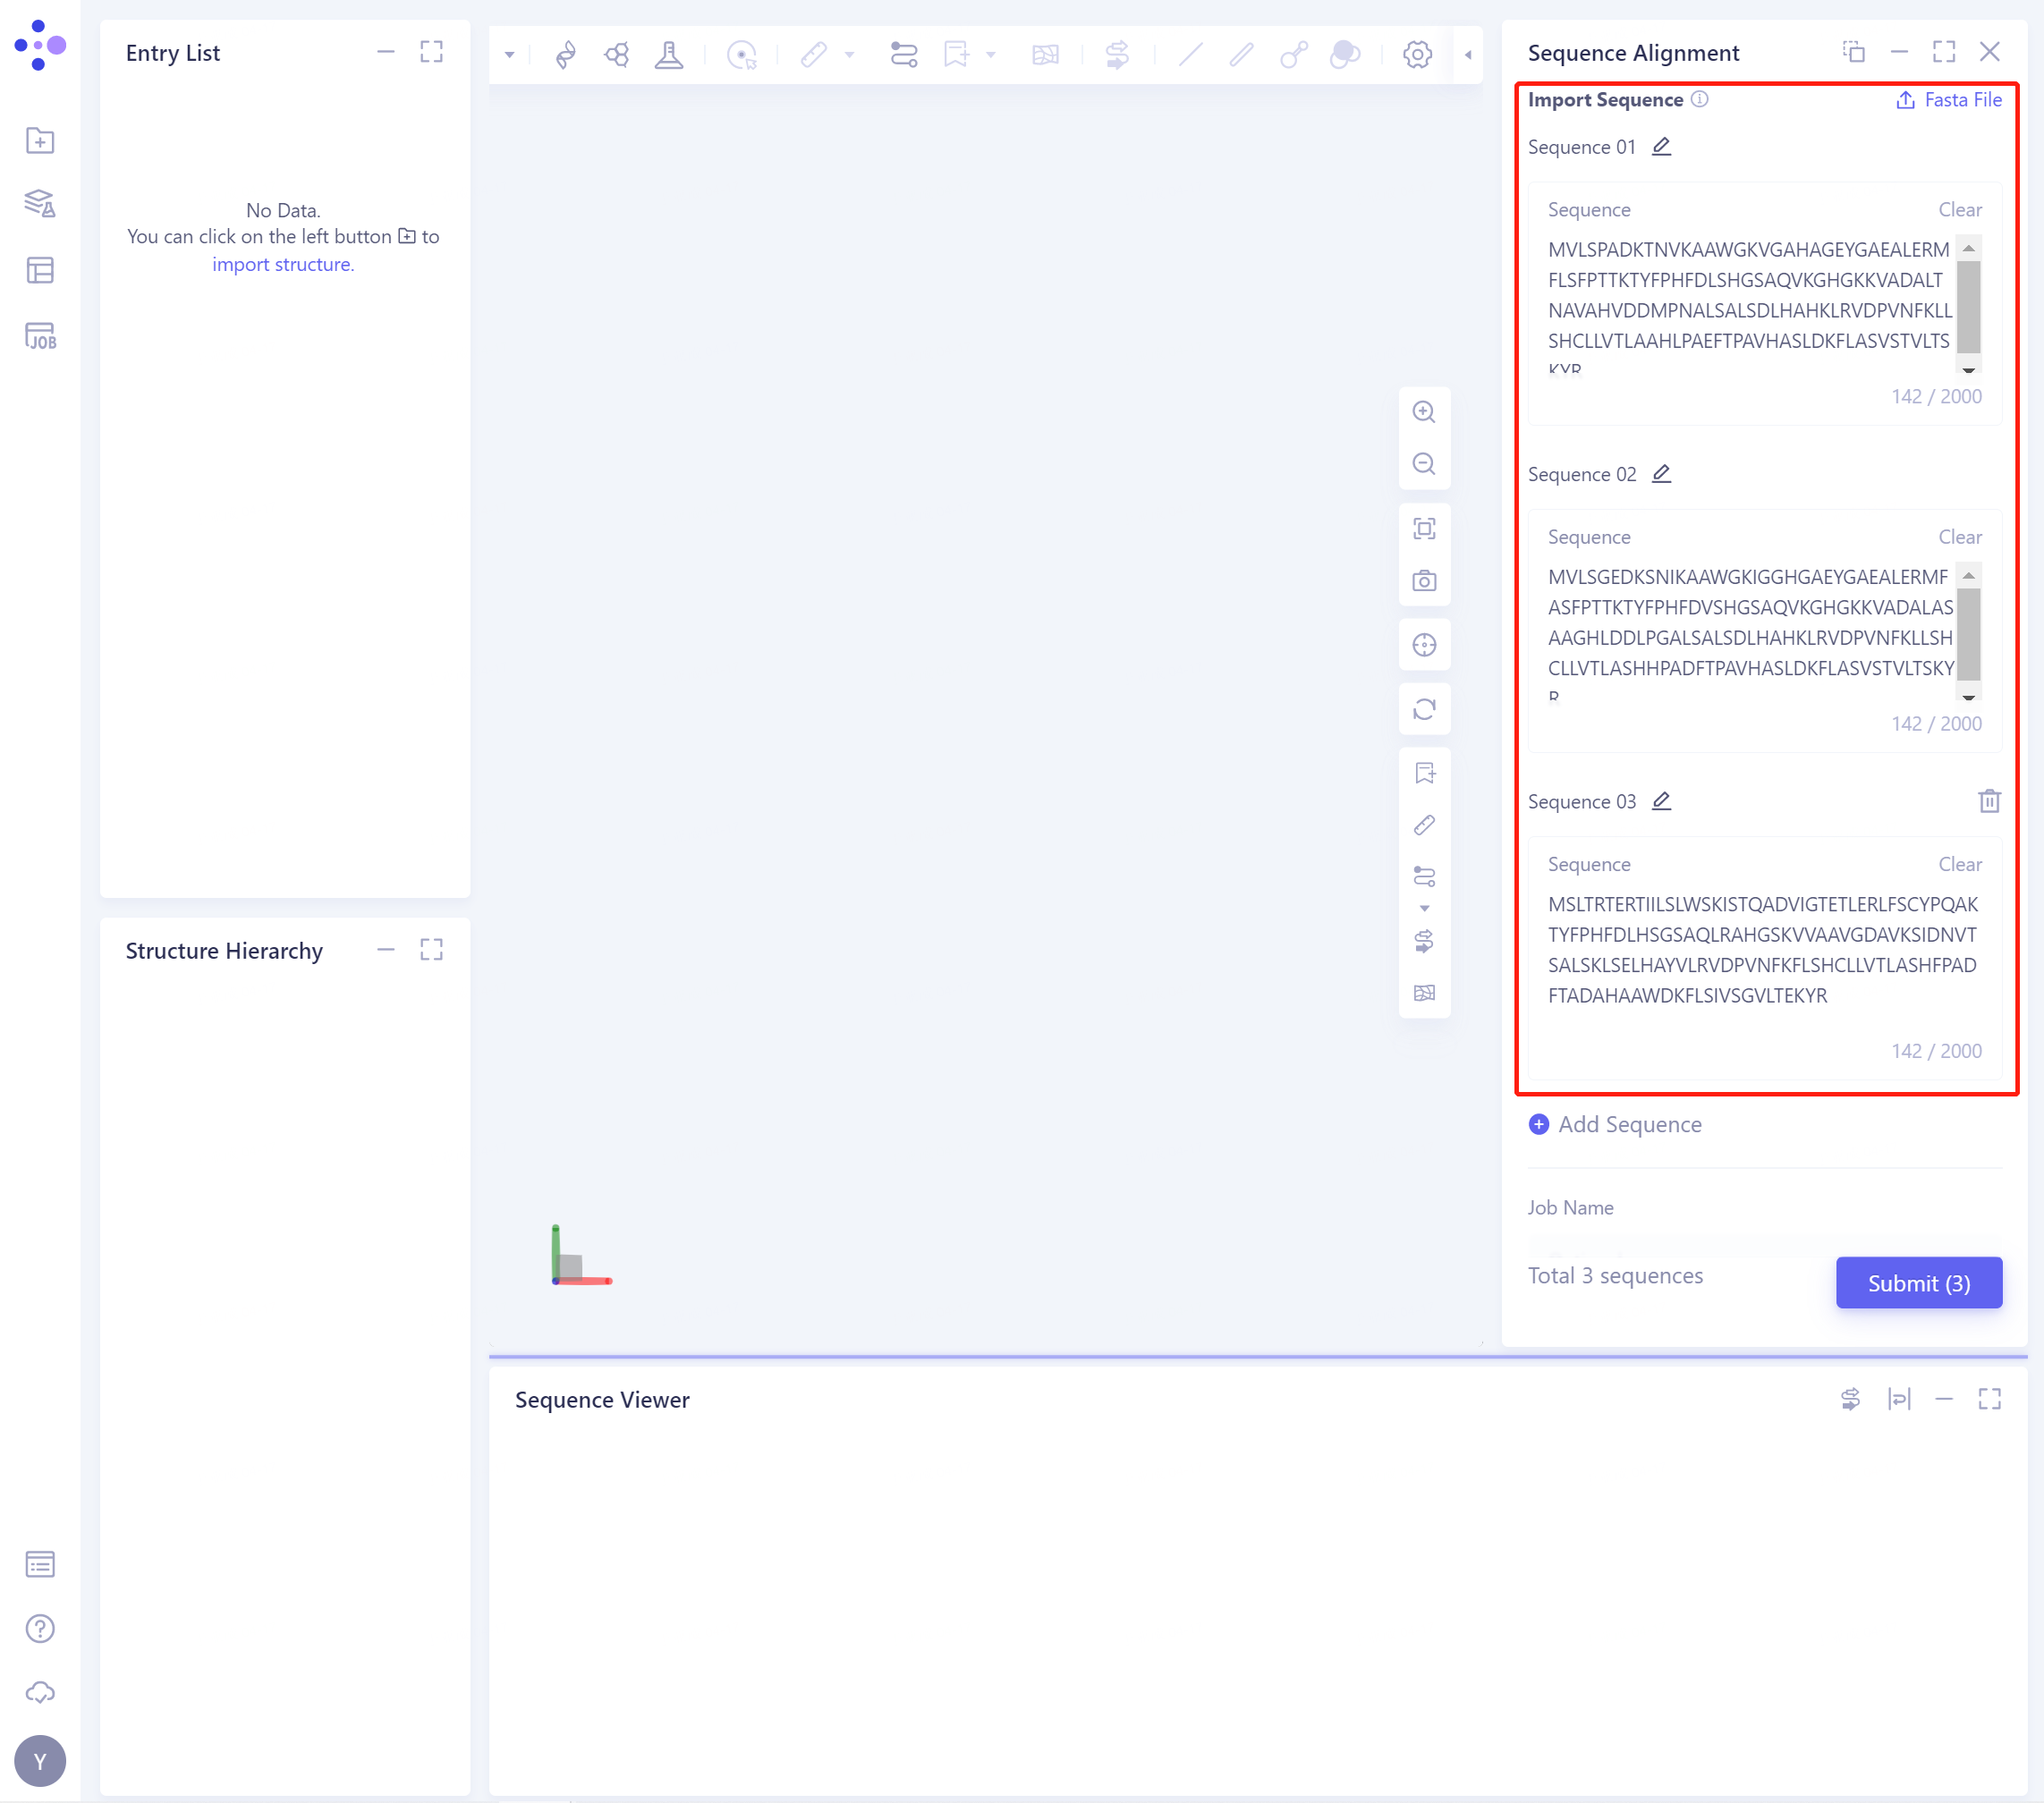Image resolution: width=2044 pixels, height=1803 pixels.
Task: Collapse top toolbar with left arrow
Action: (x=1468, y=55)
